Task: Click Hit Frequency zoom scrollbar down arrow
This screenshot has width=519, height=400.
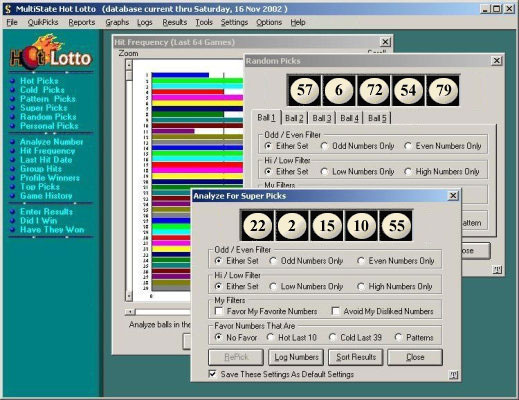Action: pos(129,296)
